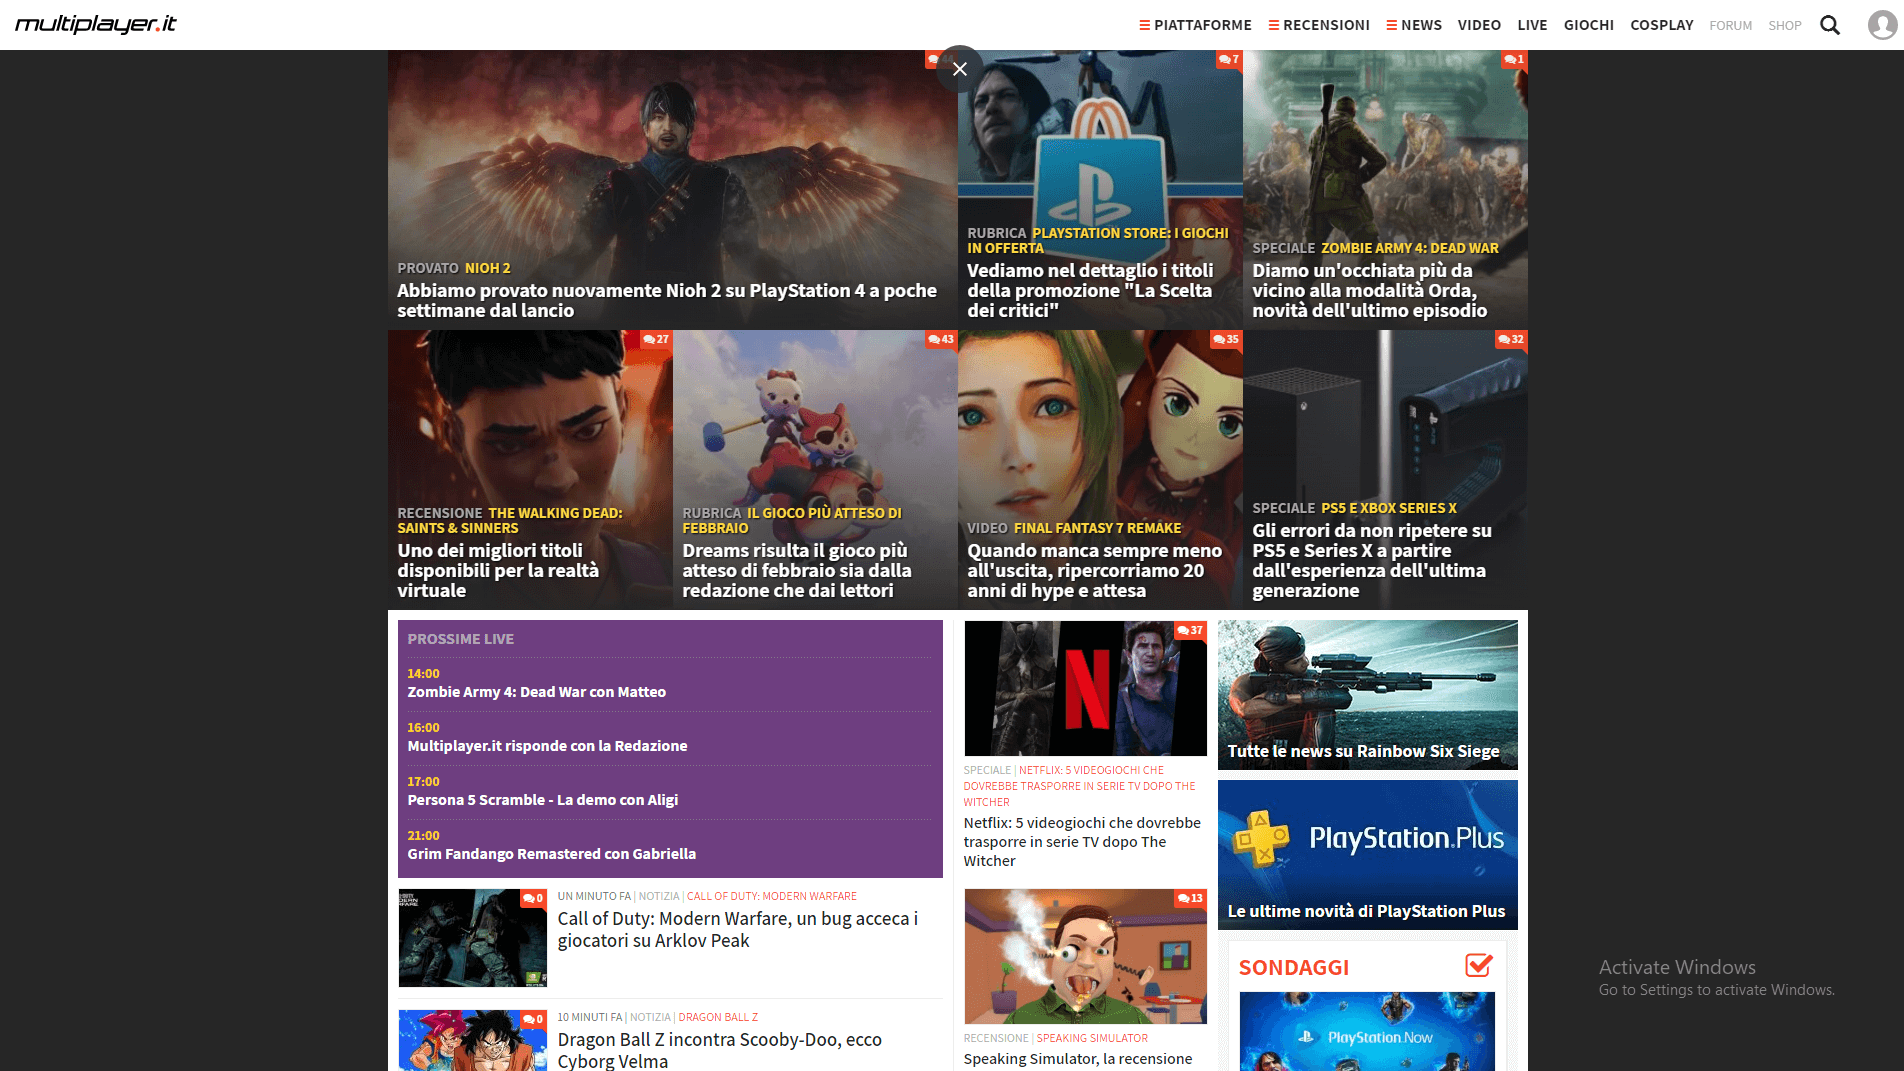Go to the Cosplay section
Image resolution: width=1904 pixels, height=1071 pixels.
tap(1661, 25)
